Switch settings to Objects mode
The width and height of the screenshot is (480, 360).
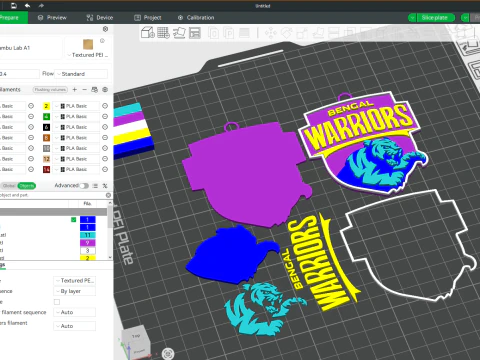tap(27, 186)
